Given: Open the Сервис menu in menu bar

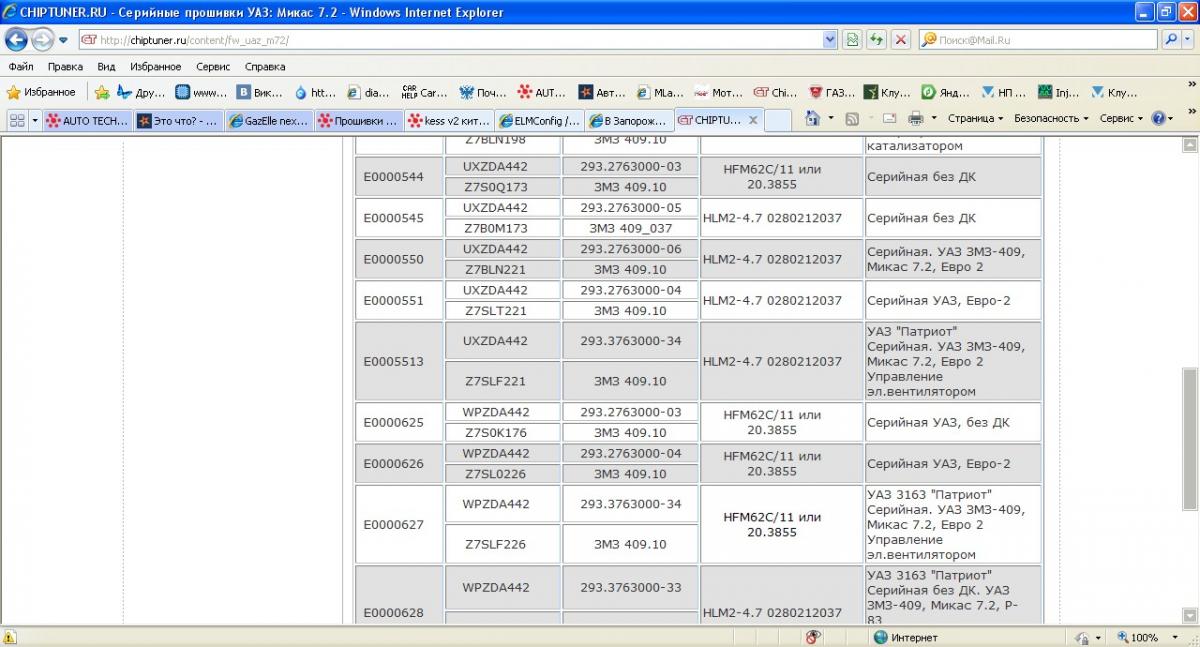Looking at the screenshot, I should (x=213, y=67).
